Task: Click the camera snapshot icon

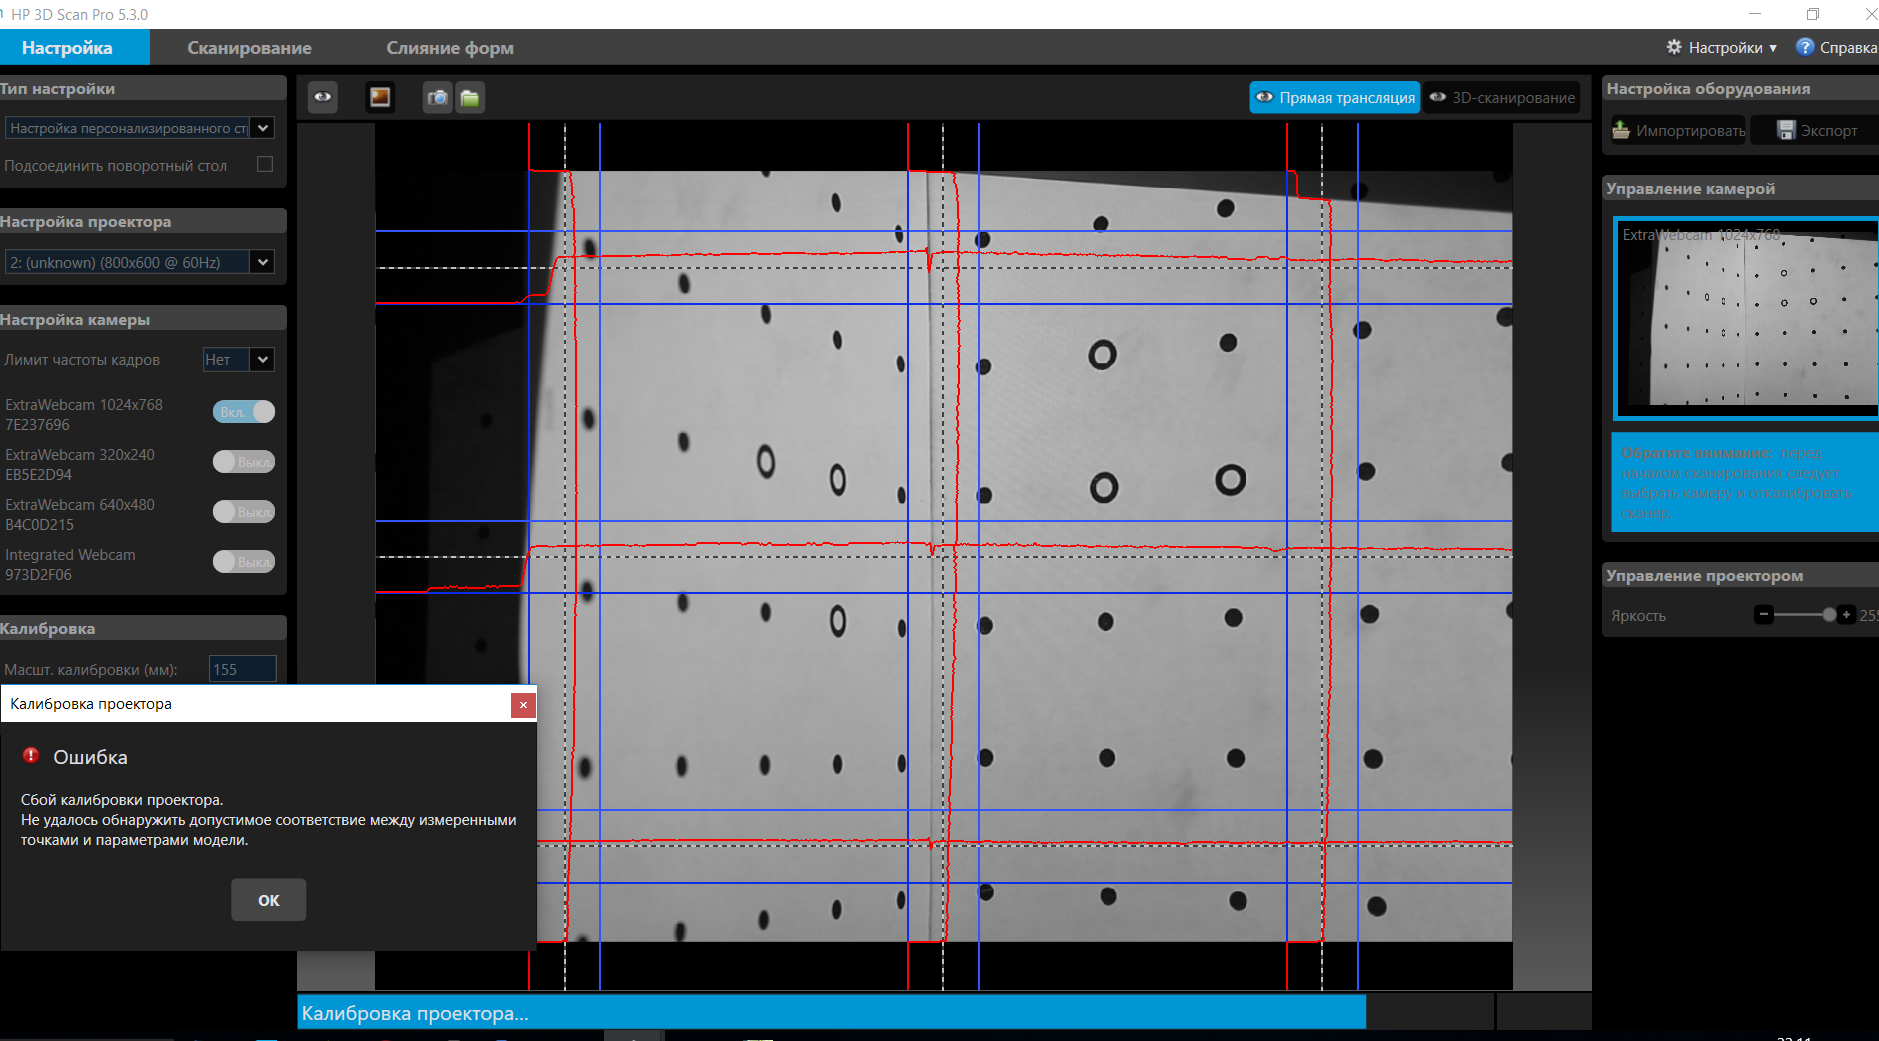Action: coord(438,98)
